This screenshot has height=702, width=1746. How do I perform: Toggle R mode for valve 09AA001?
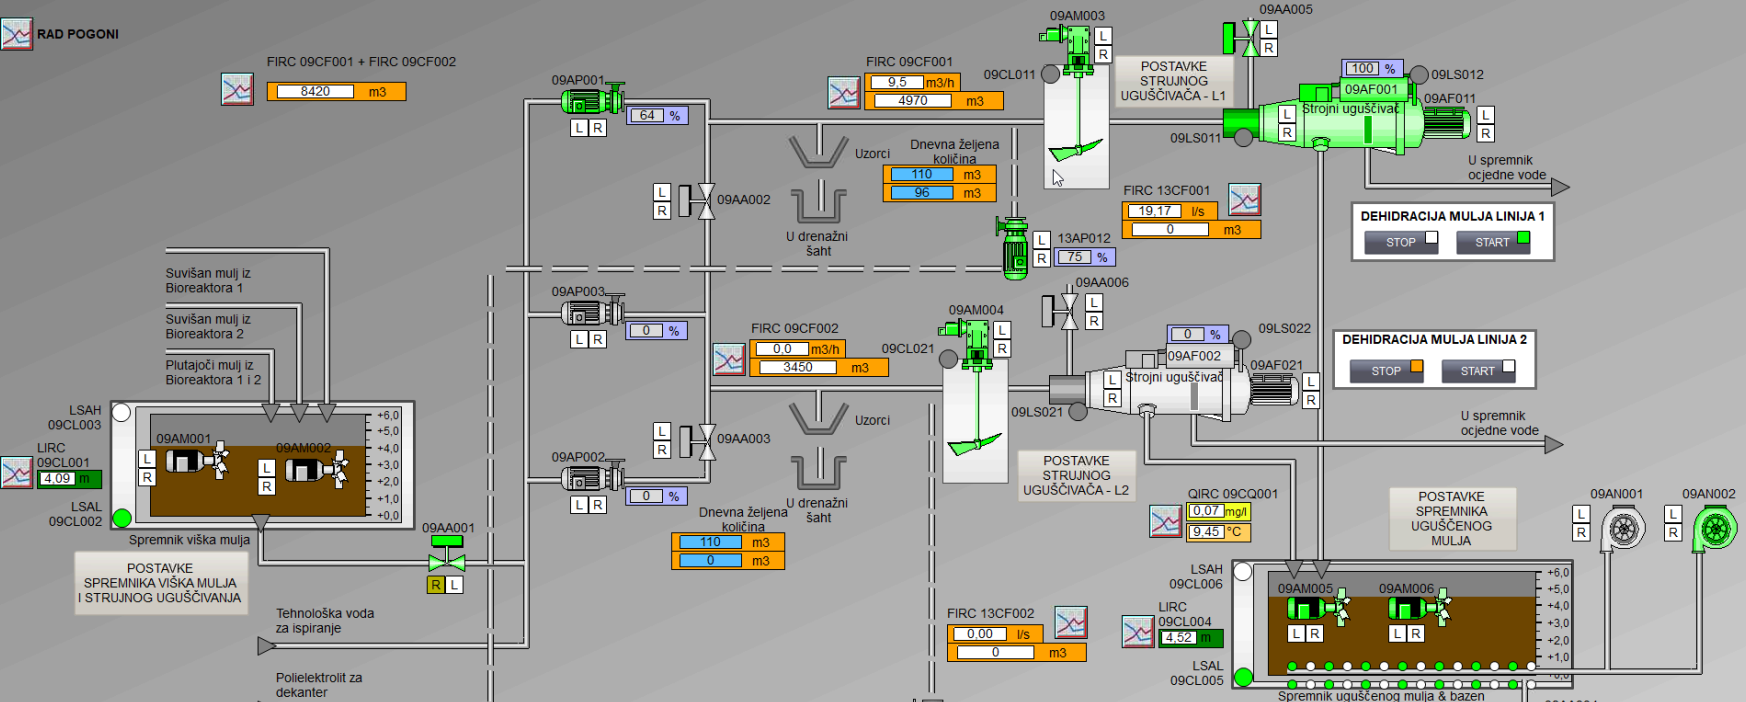coord(436,585)
